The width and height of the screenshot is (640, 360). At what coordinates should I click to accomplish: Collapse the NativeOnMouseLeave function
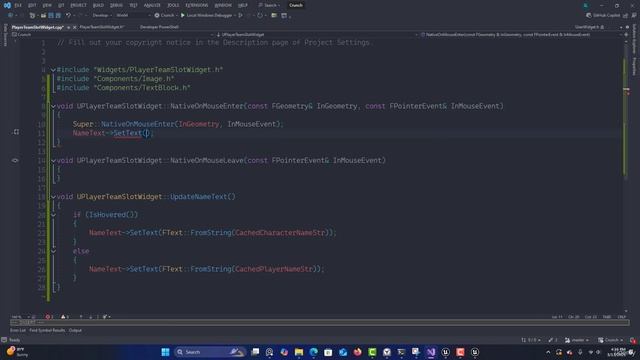point(53,160)
